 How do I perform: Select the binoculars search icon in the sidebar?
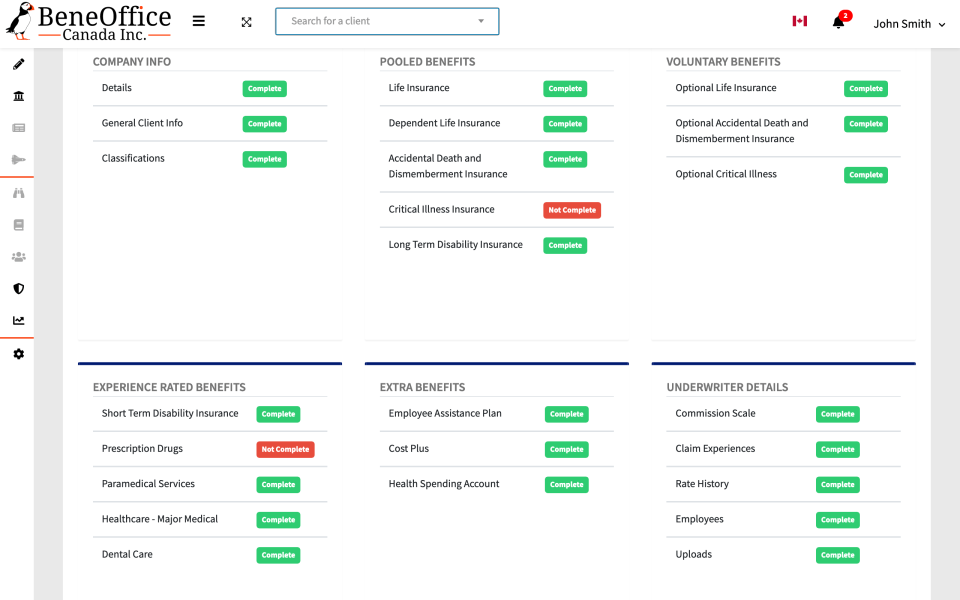pos(17,192)
